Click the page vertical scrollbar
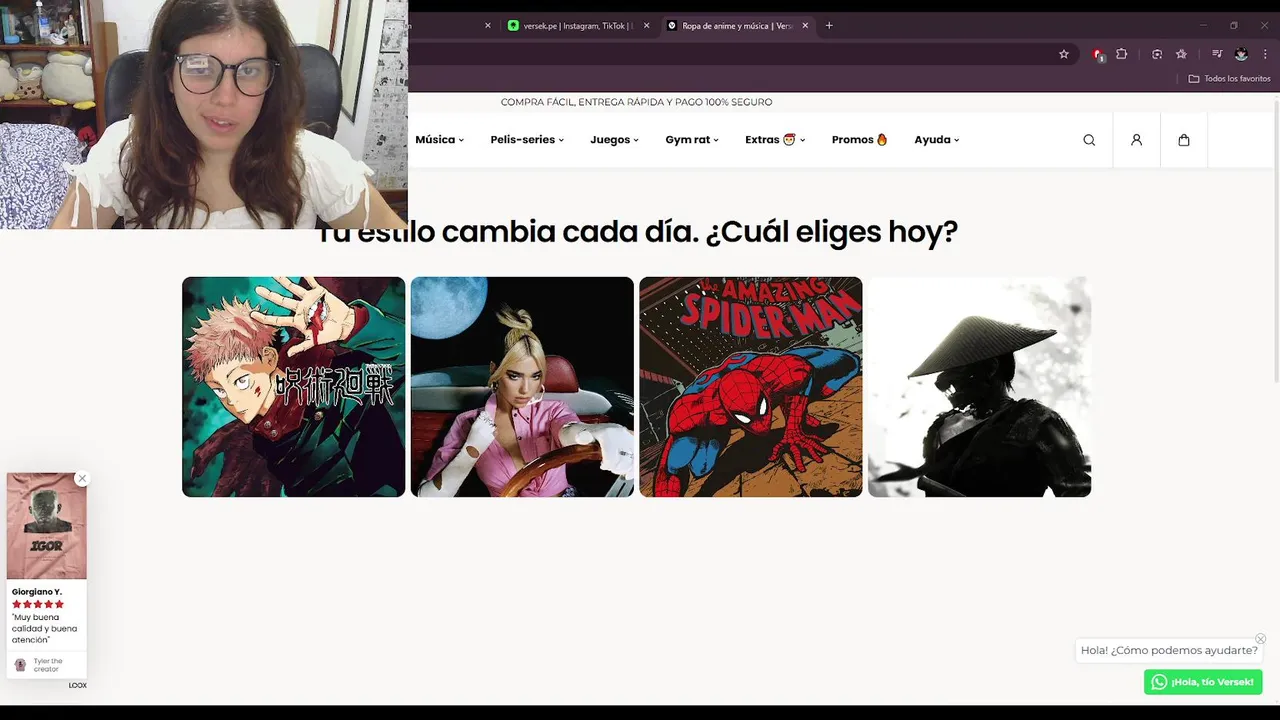Screen dimensions: 1280x720 pyautogui.click(x=1276, y=240)
